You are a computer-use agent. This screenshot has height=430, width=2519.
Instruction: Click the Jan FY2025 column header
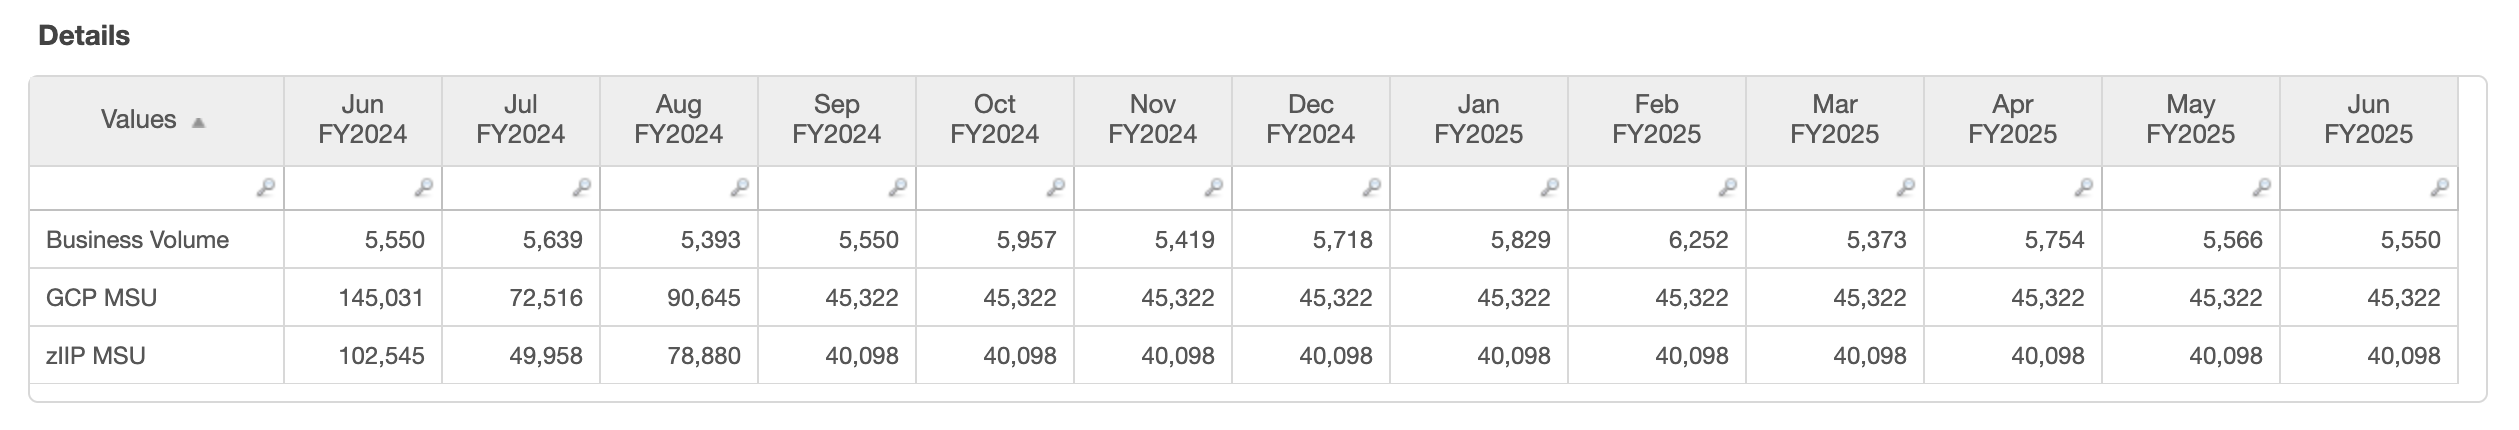1478,120
